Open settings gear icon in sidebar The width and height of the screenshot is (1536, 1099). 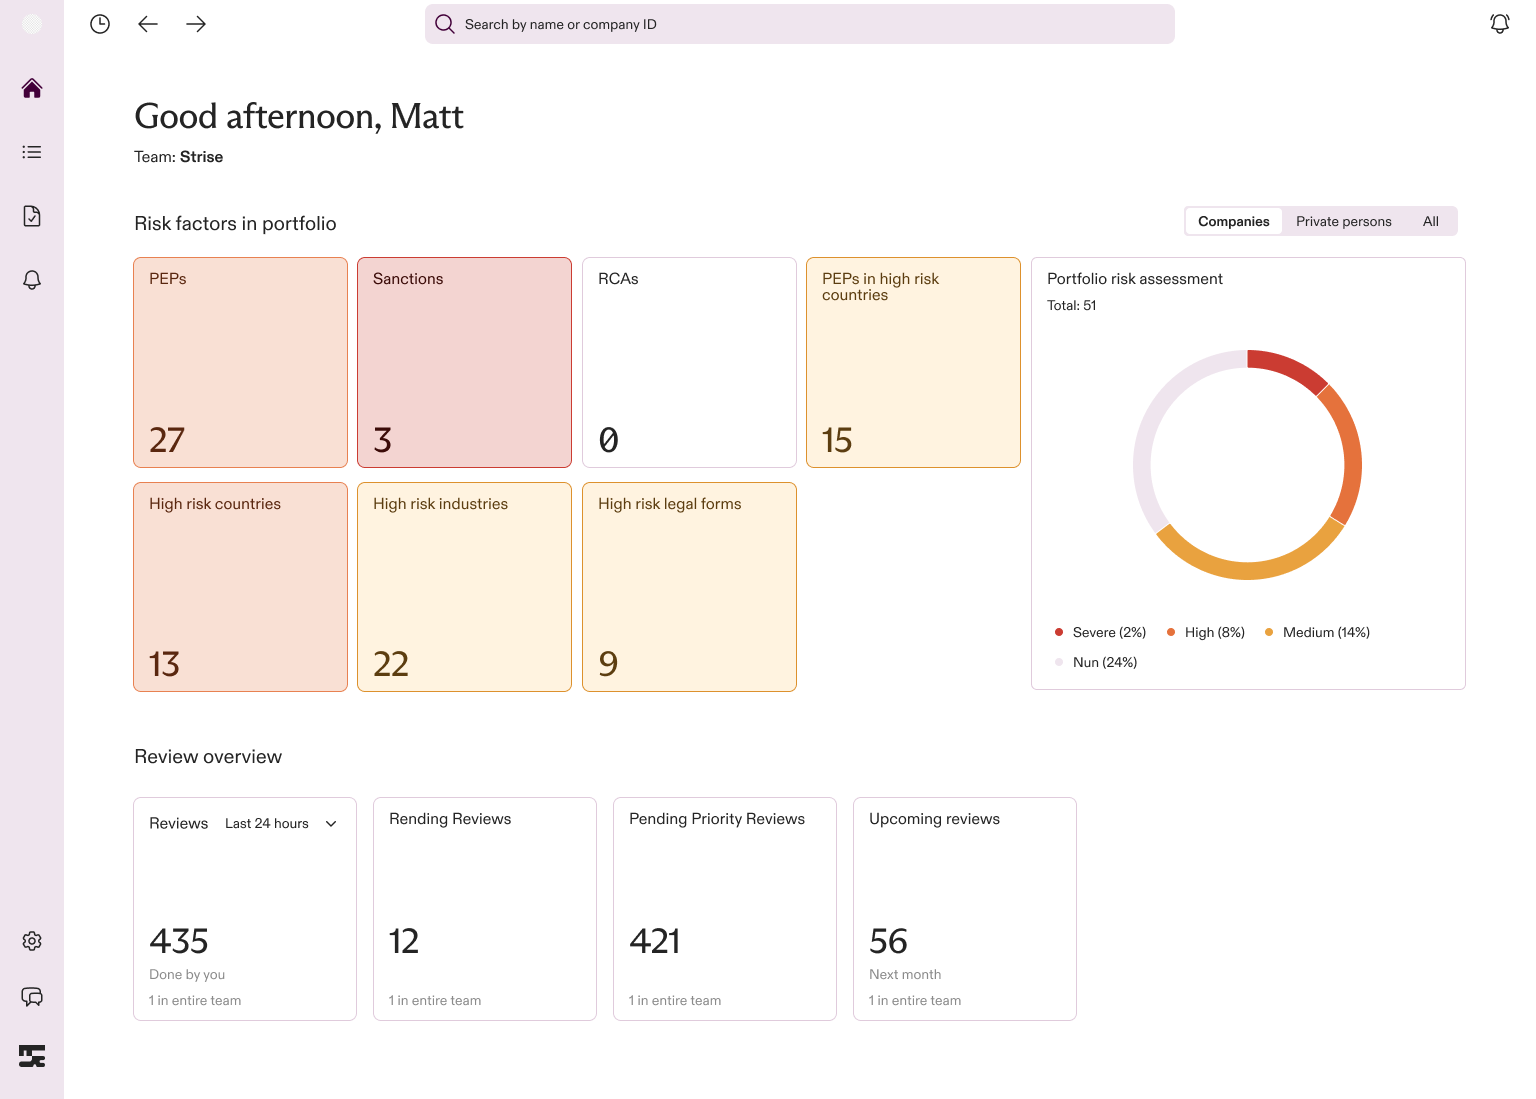tap(32, 941)
